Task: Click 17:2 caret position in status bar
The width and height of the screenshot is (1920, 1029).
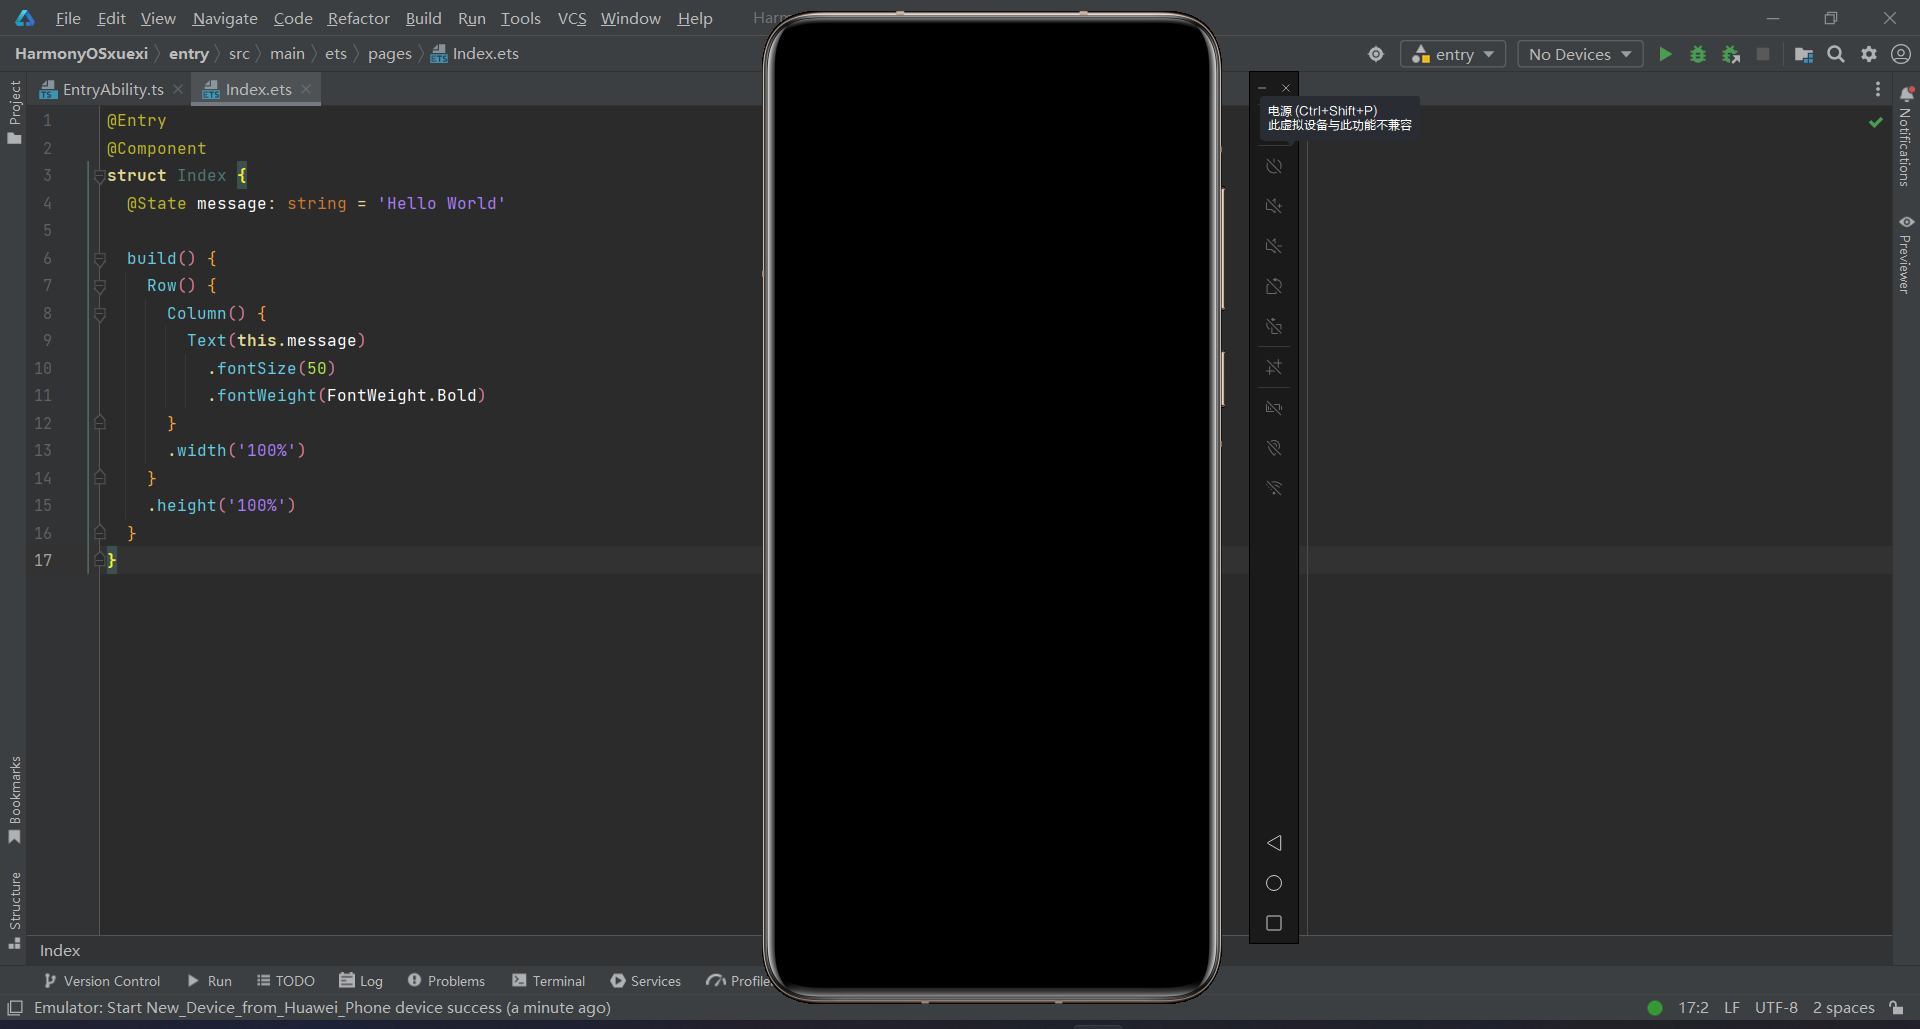Action: tap(1693, 1007)
